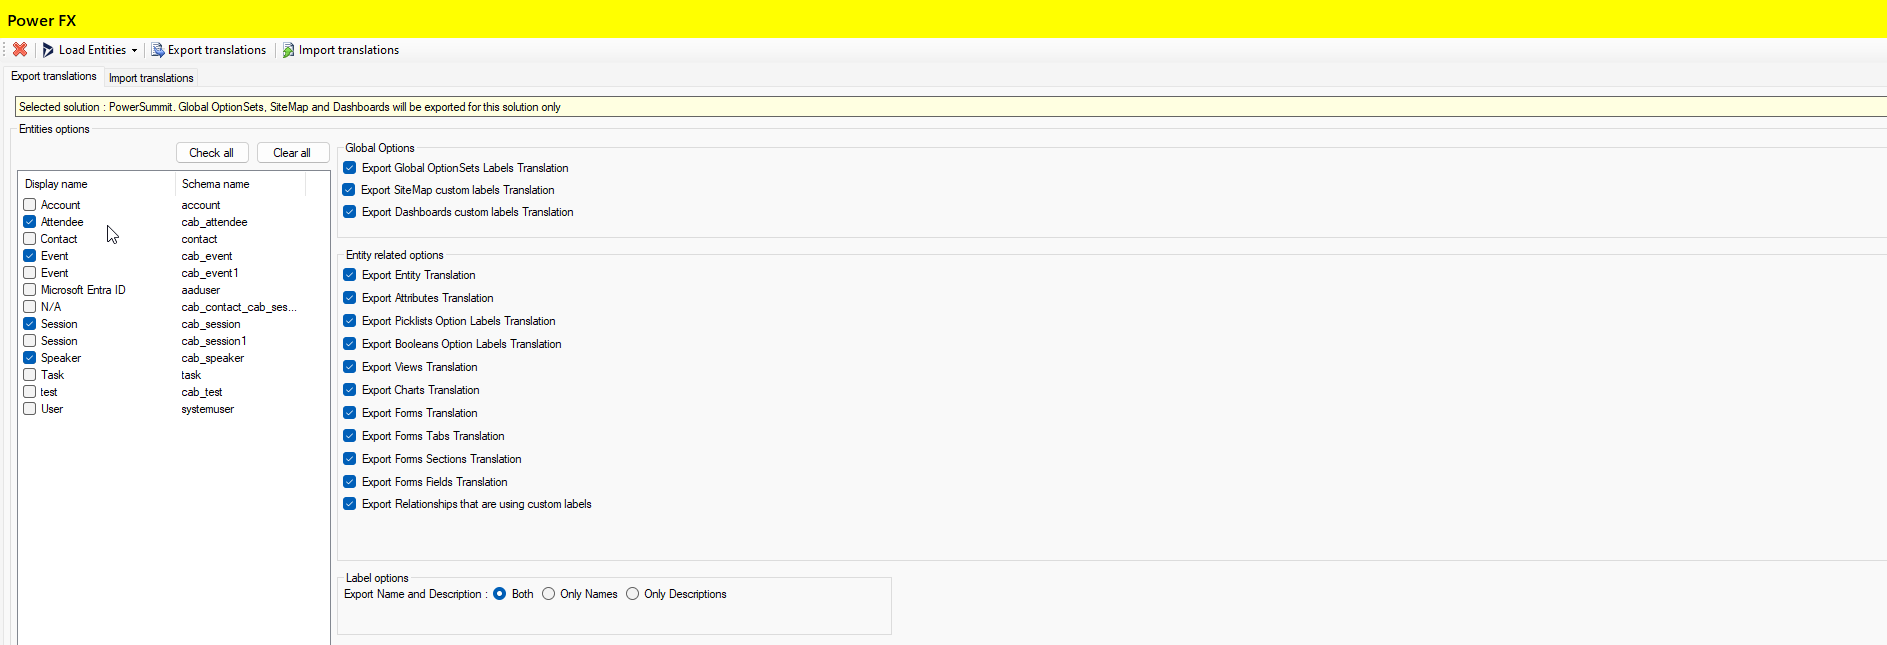Click the Selected solution PowerSummit info banner
Screen dimensions: 1887x645
[x=950, y=107]
